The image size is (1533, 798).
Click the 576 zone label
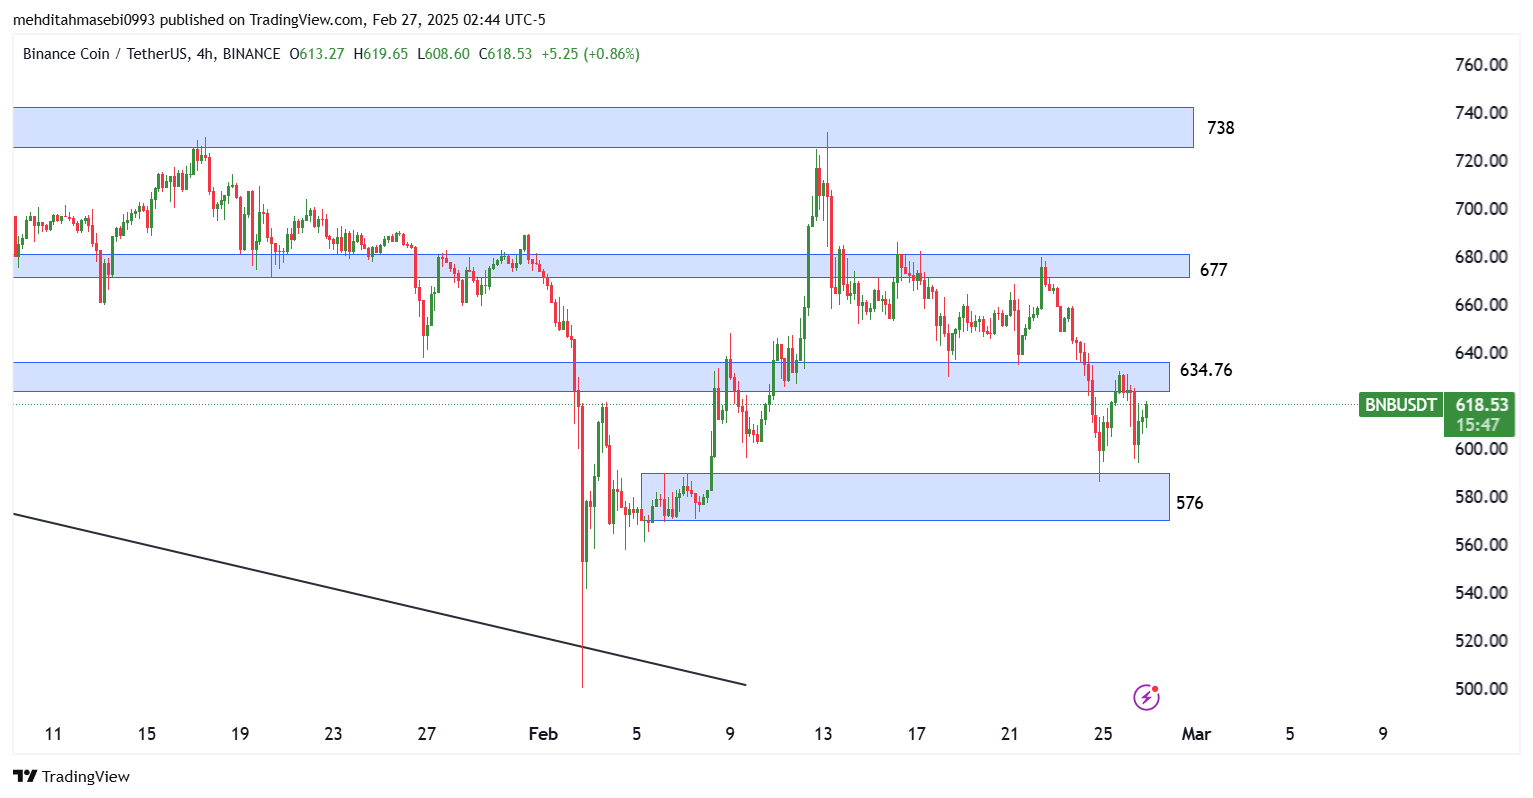pyautogui.click(x=1190, y=503)
